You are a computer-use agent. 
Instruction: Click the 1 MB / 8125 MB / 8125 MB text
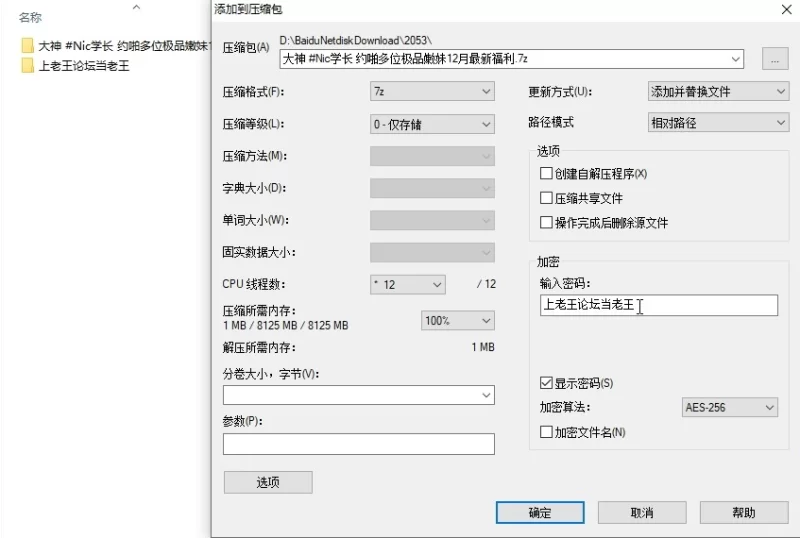(x=285, y=326)
